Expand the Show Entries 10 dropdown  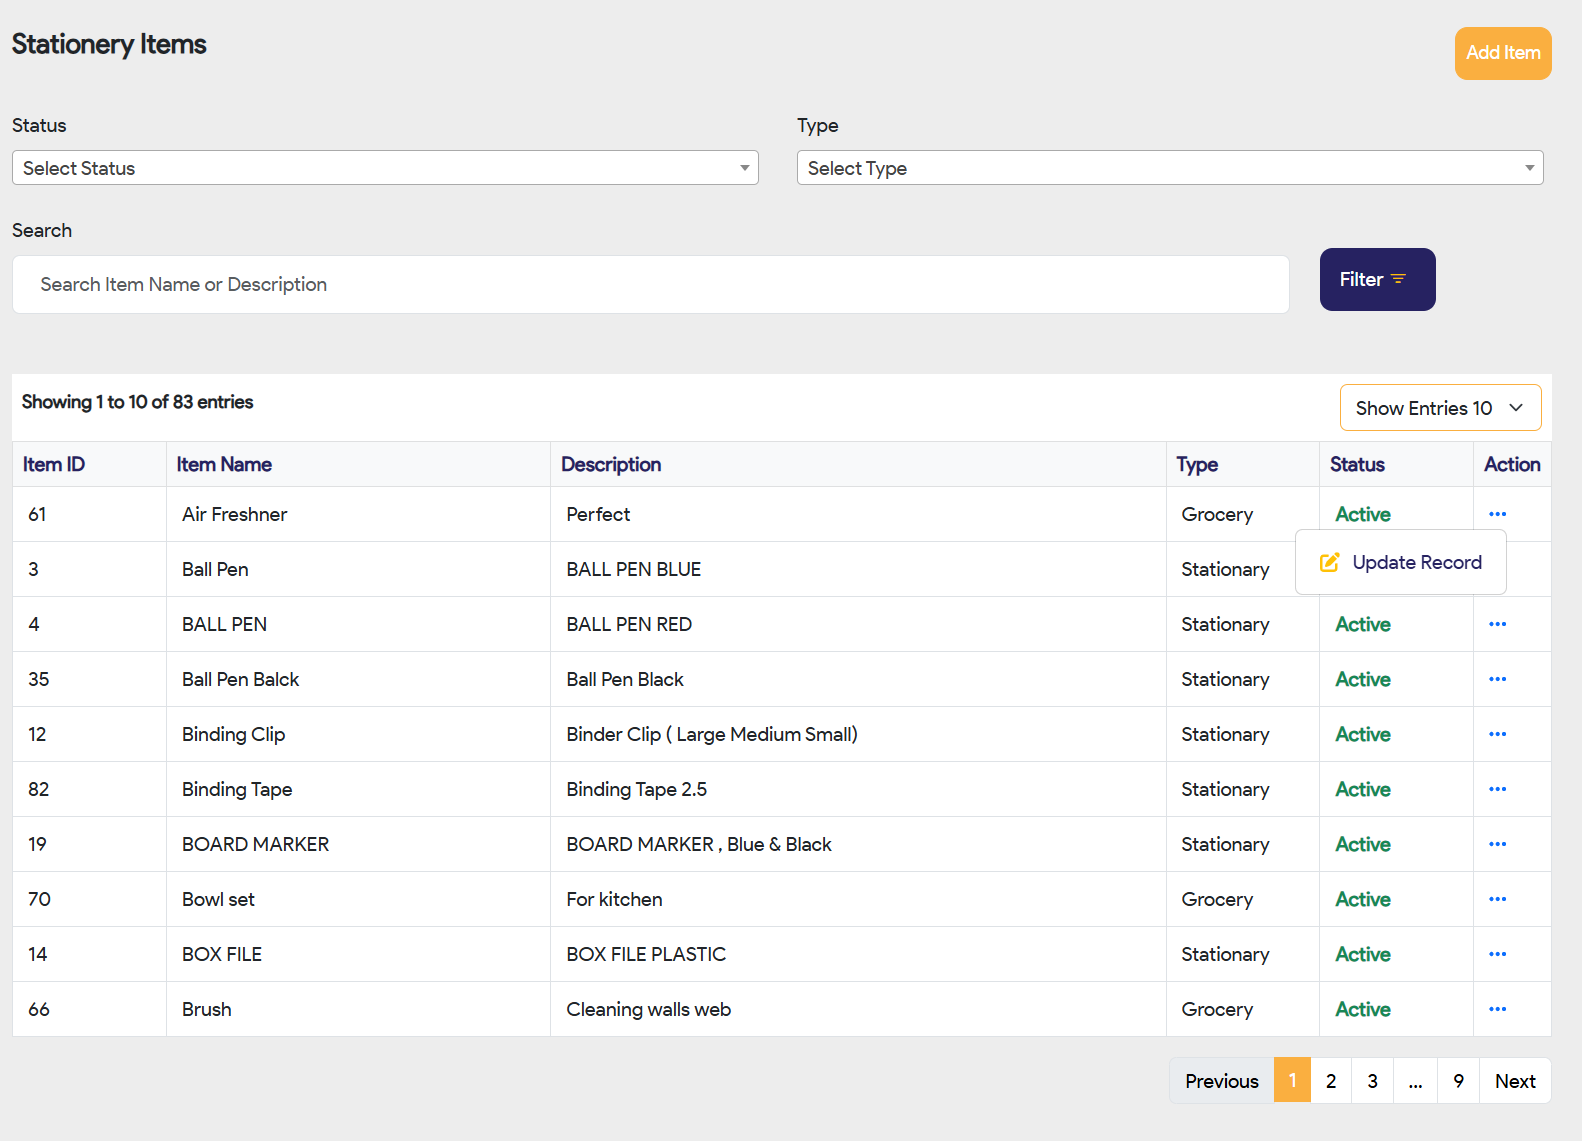(1440, 408)
